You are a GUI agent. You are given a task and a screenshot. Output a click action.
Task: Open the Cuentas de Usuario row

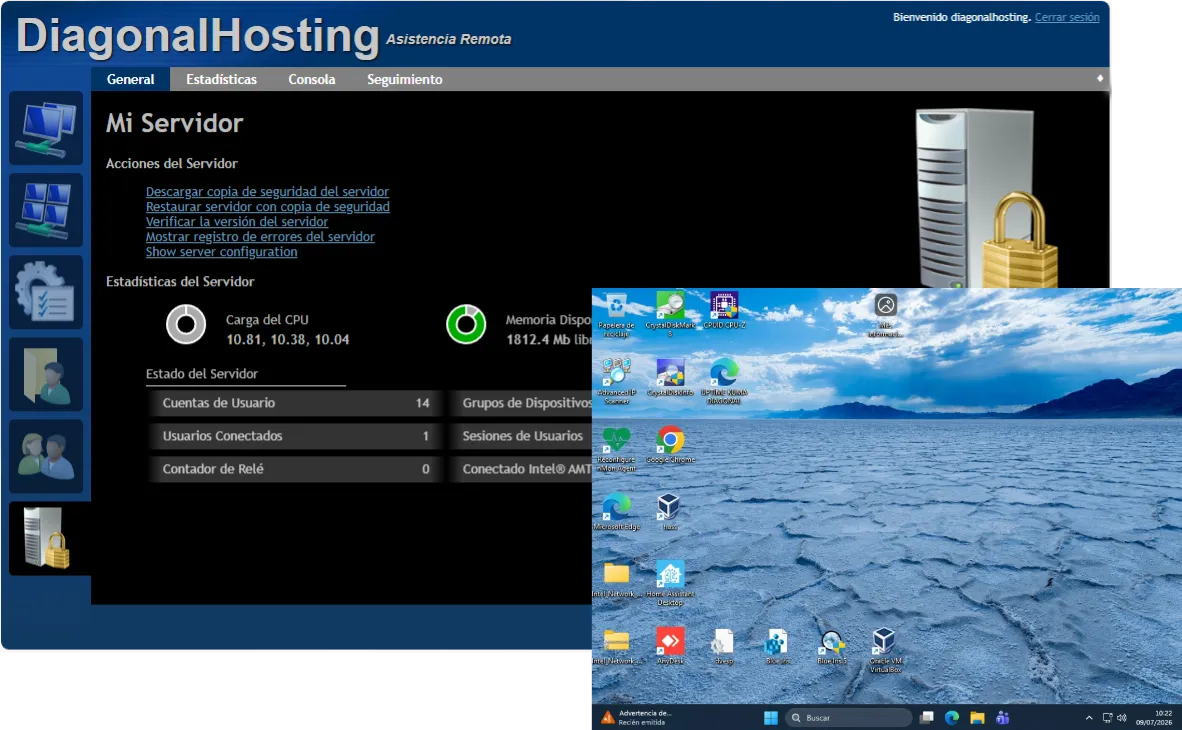click(295, 403)
